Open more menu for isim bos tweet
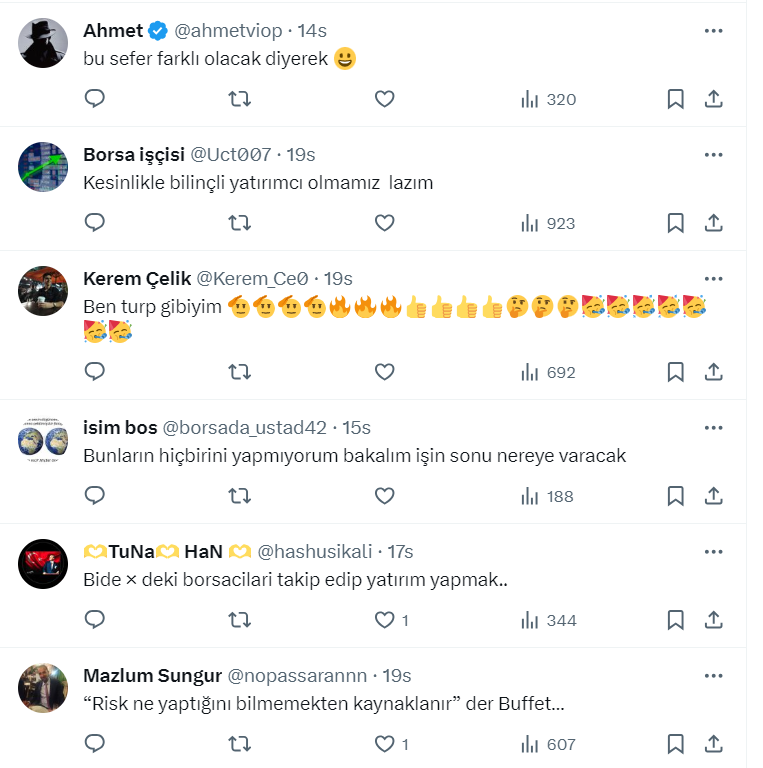Screen dimensions: 763x768 tap(713, 428)
